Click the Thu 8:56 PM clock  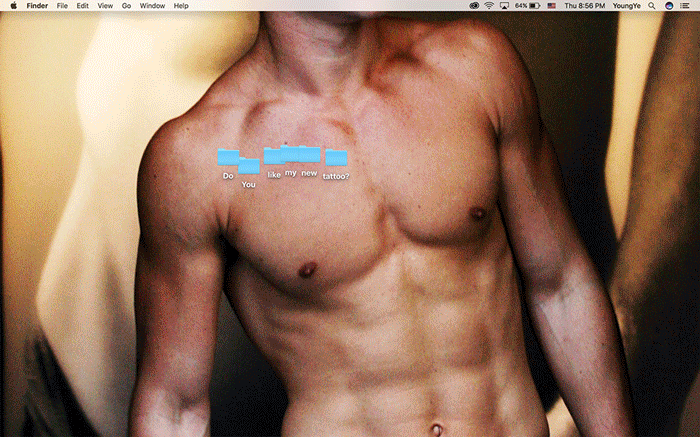(x=584, y=6)
